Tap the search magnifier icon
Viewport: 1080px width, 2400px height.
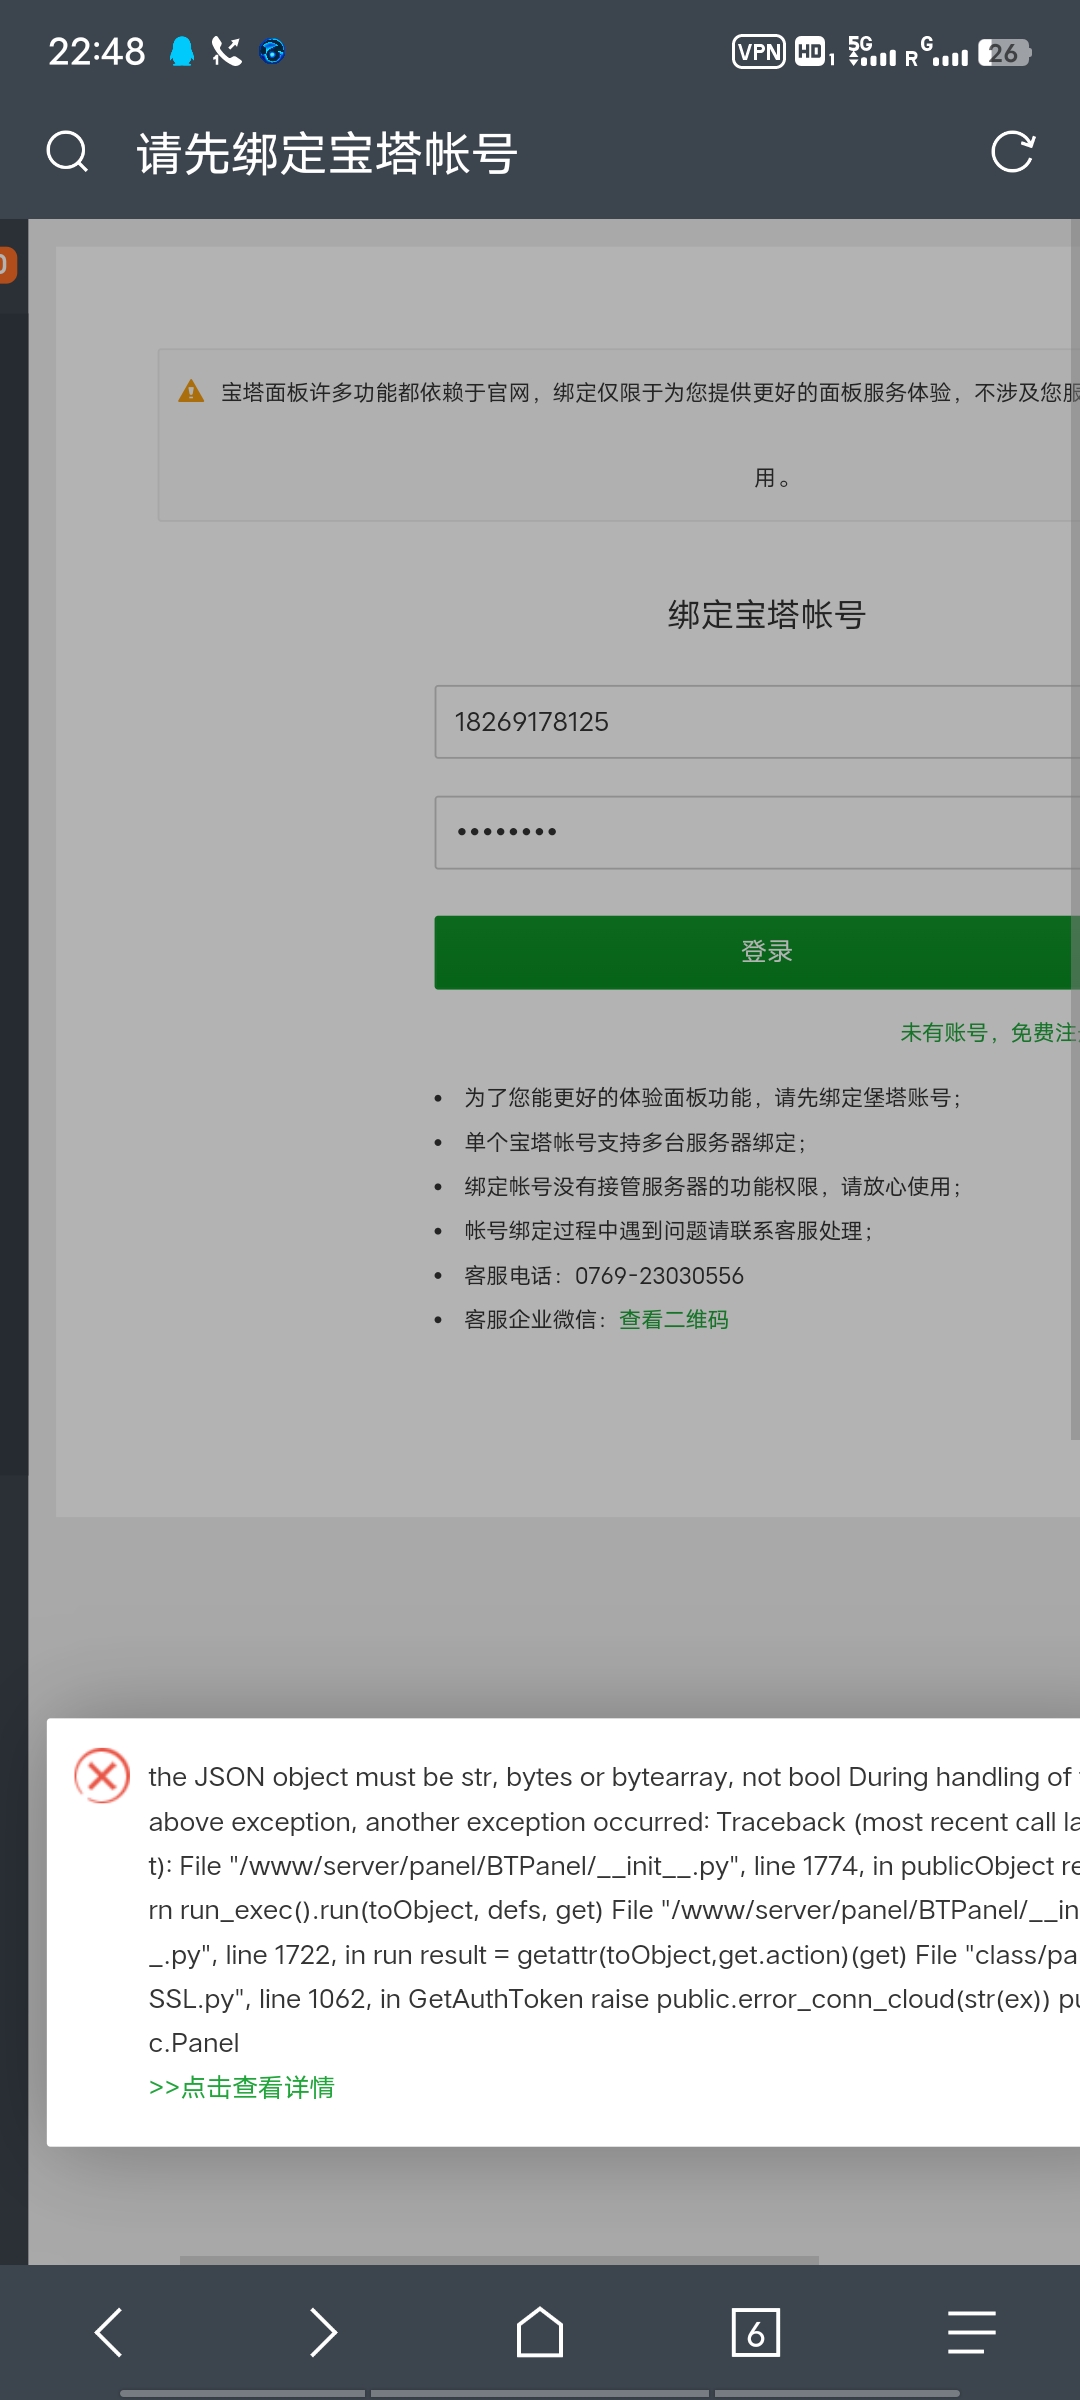68,153
